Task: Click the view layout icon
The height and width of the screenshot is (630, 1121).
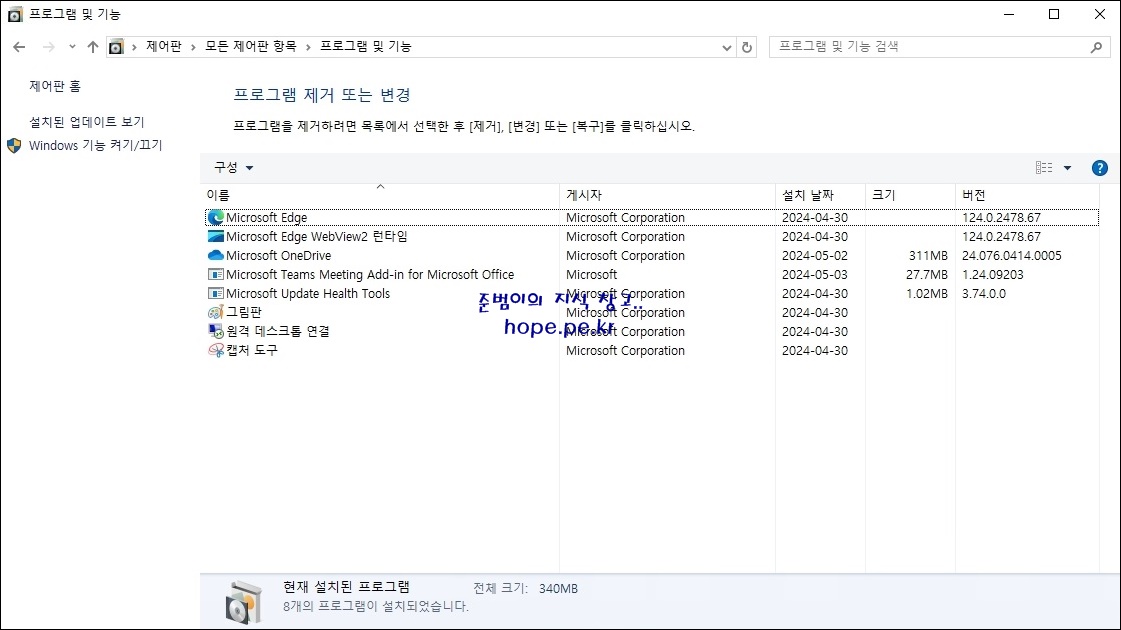Action: coord(1044,167)
